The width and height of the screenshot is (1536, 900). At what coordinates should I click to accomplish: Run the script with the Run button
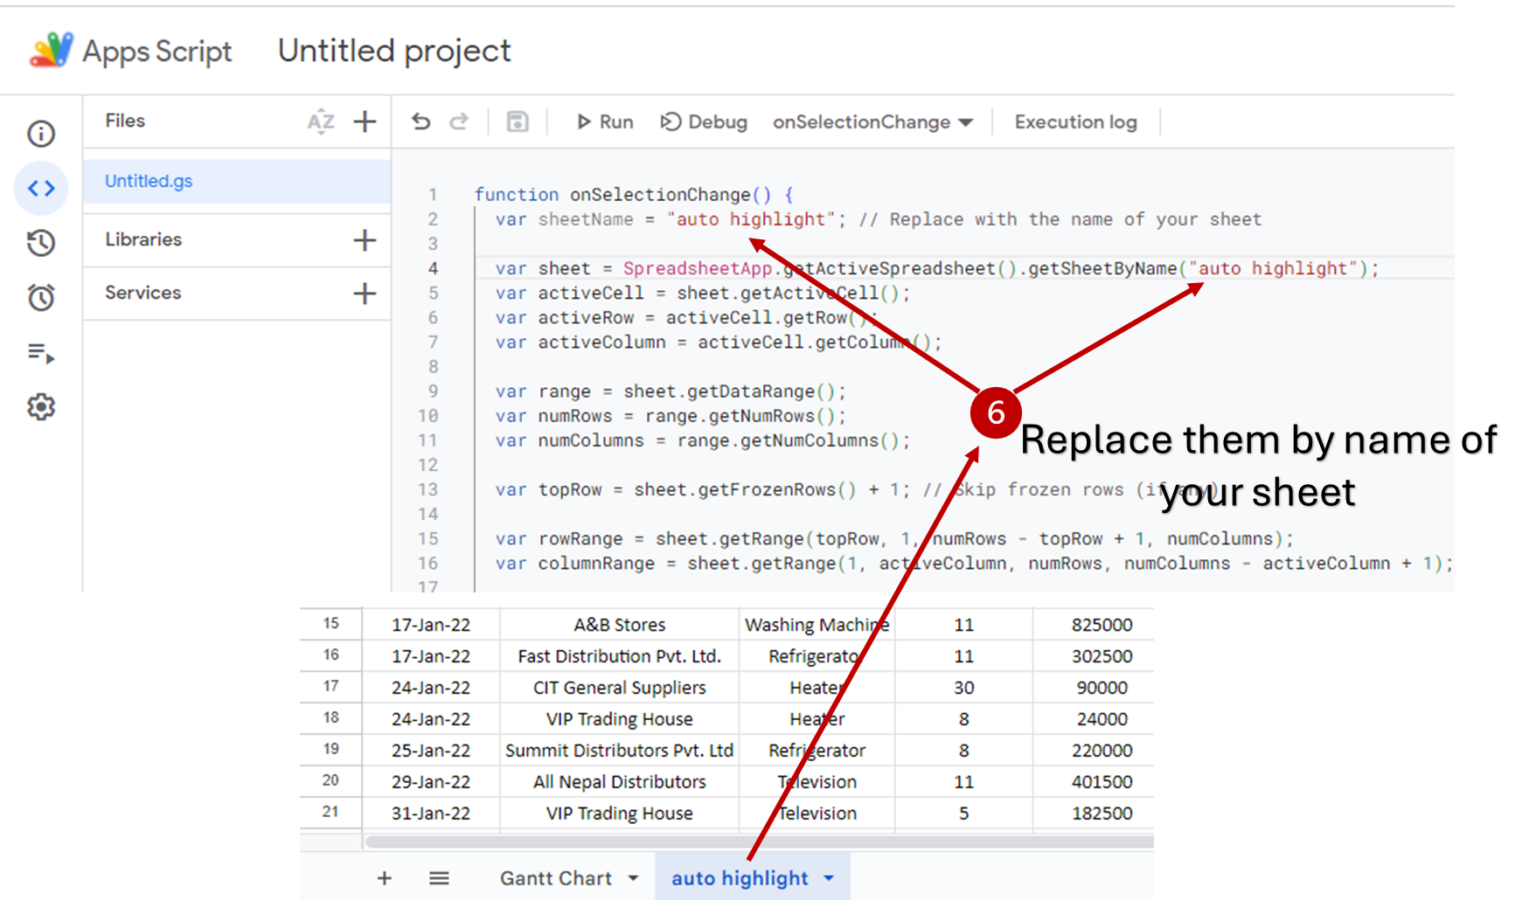(x=605, y=122)
